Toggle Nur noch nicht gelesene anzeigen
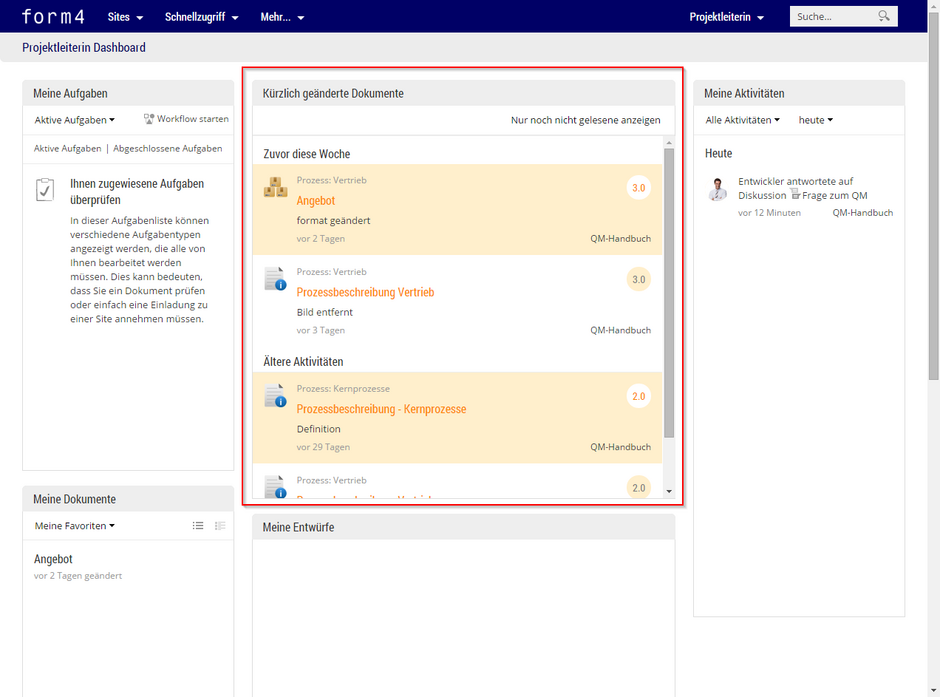Viewport: 940px width, 697px height. 585,120
